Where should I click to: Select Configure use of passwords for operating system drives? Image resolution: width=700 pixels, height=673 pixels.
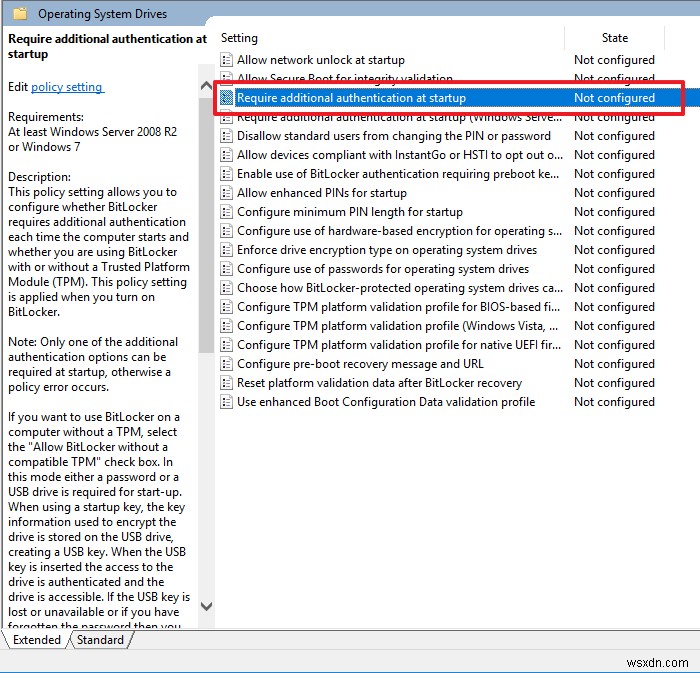point(383,269)
